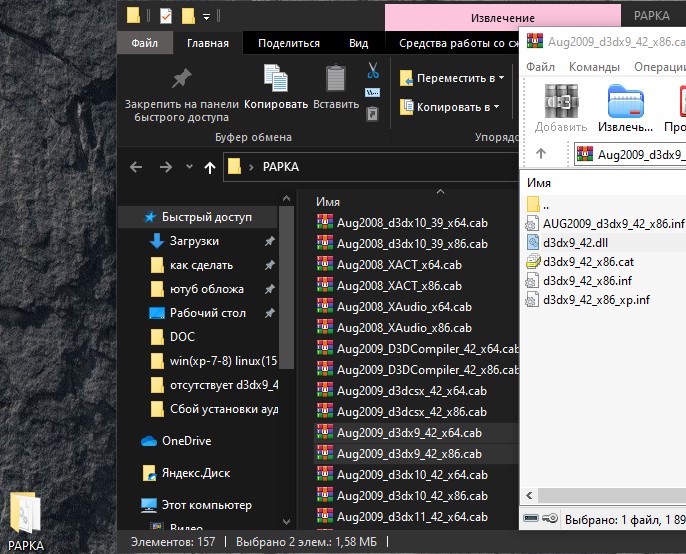Unpin Рабочий стол from Quick access
Image resolution: width=686 pixels, height=554 pixels.
coord(270,313)
